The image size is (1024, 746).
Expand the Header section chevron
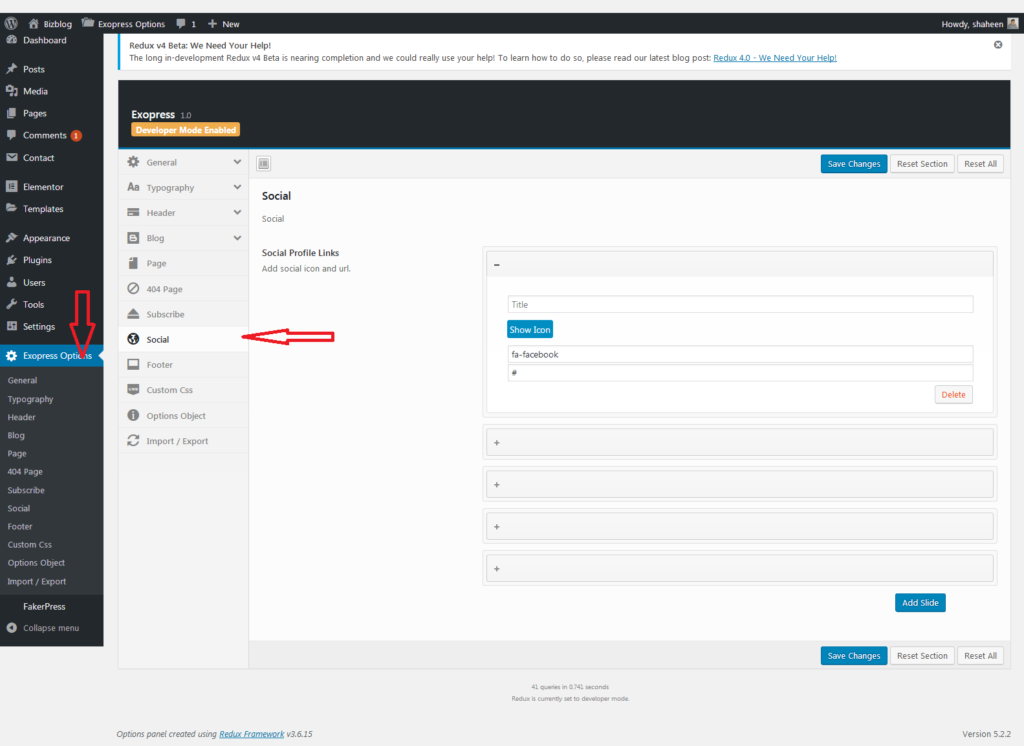237,212
